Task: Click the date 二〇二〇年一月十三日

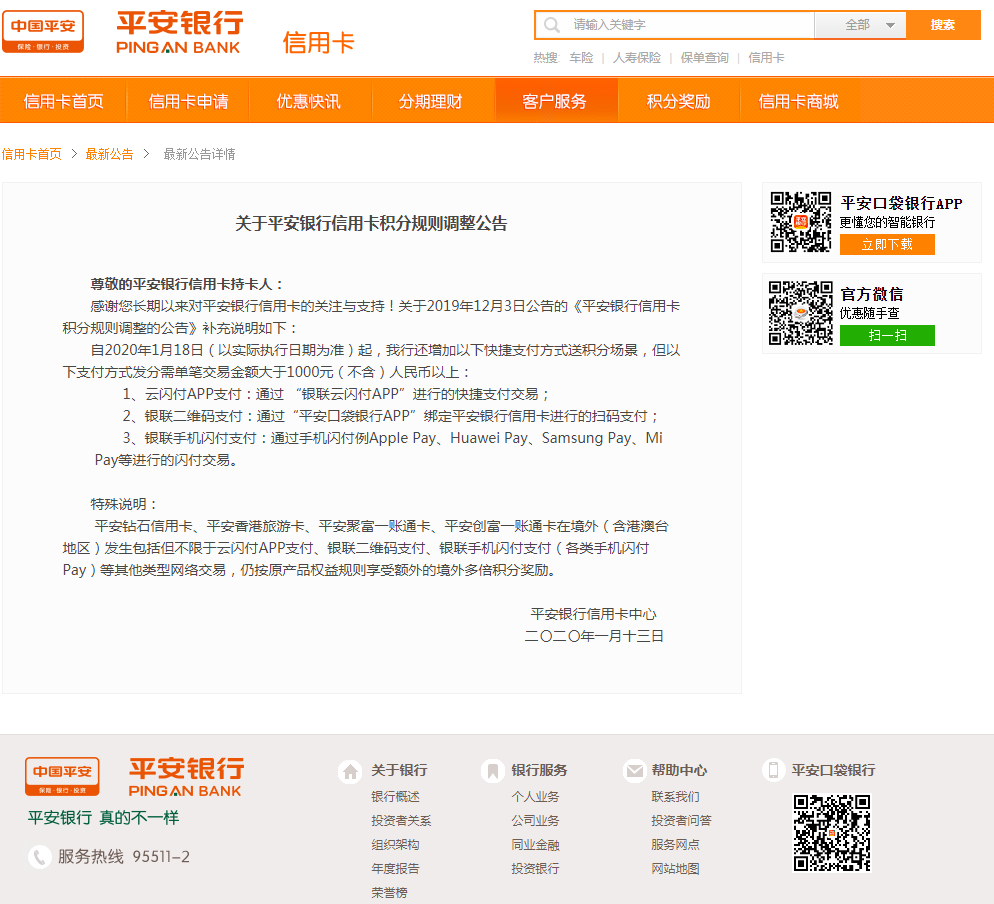Action: click(x=594, y=636)
